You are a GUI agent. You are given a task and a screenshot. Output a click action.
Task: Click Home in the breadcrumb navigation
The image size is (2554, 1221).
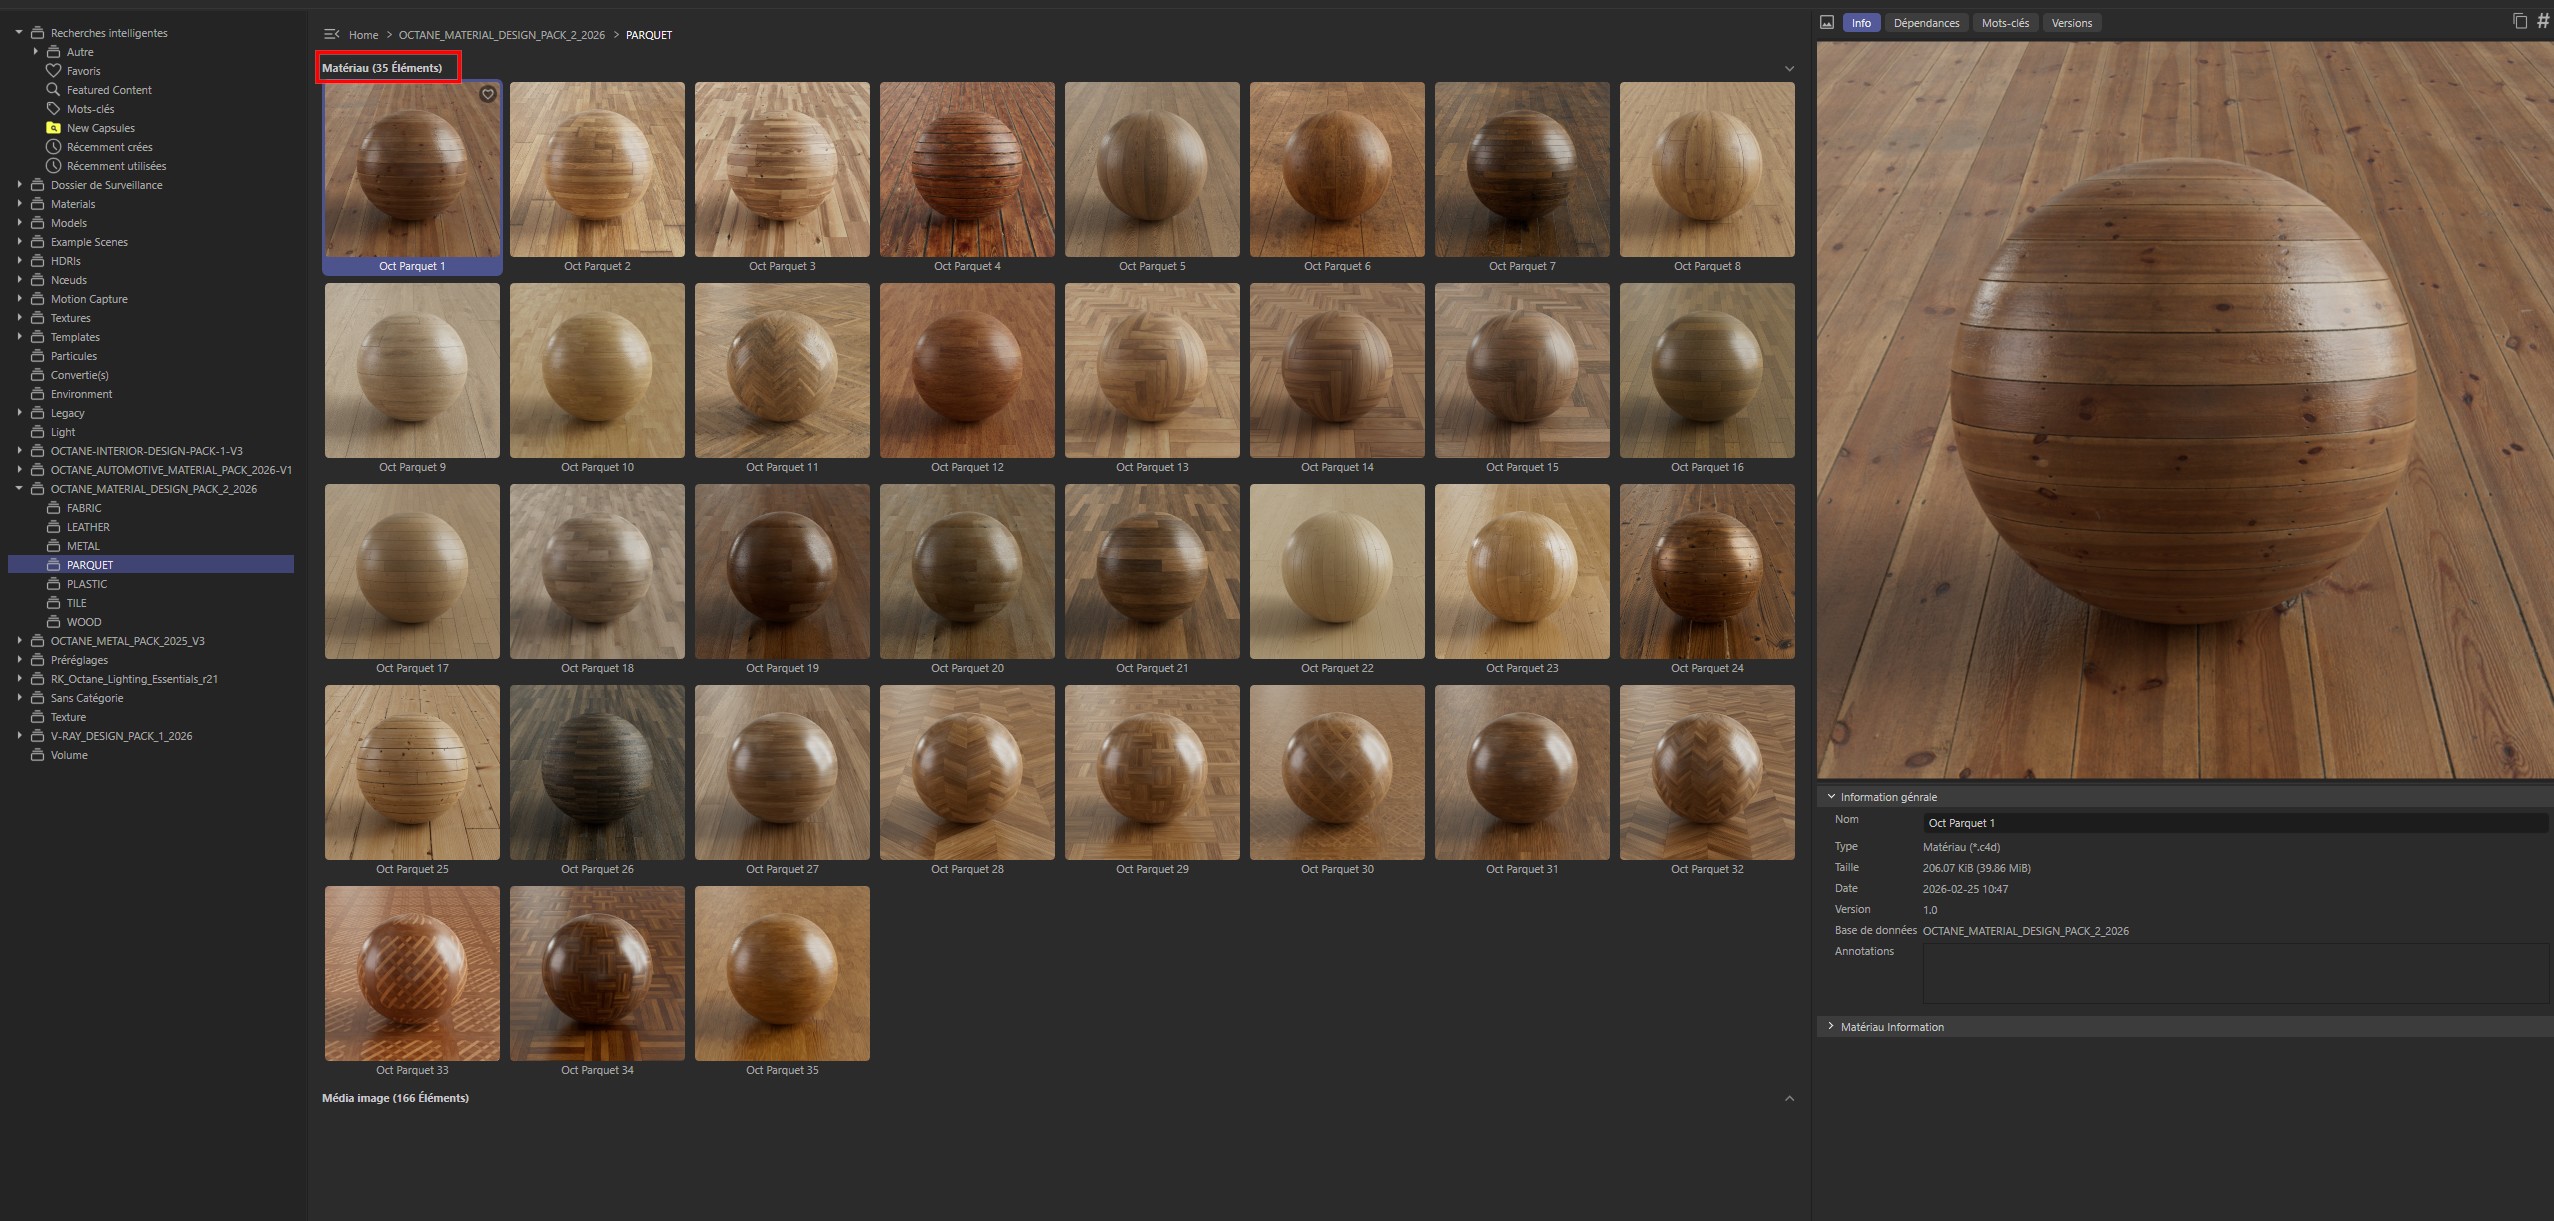(x=363, y=34)
